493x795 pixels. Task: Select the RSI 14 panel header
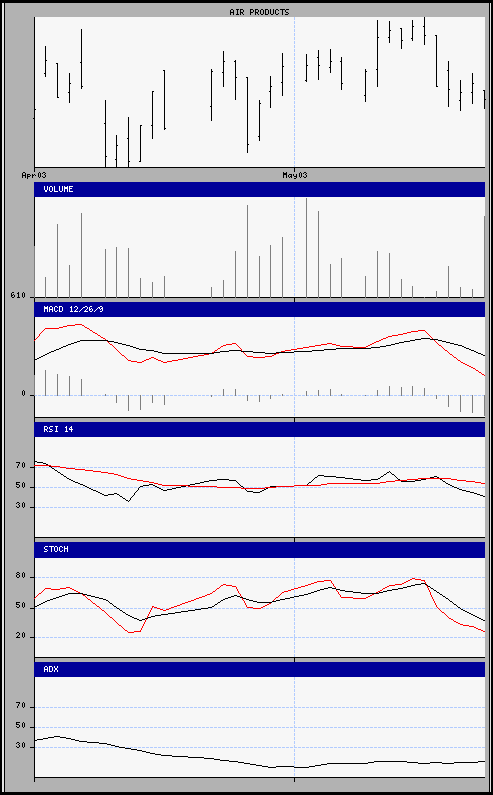(260, 429)
